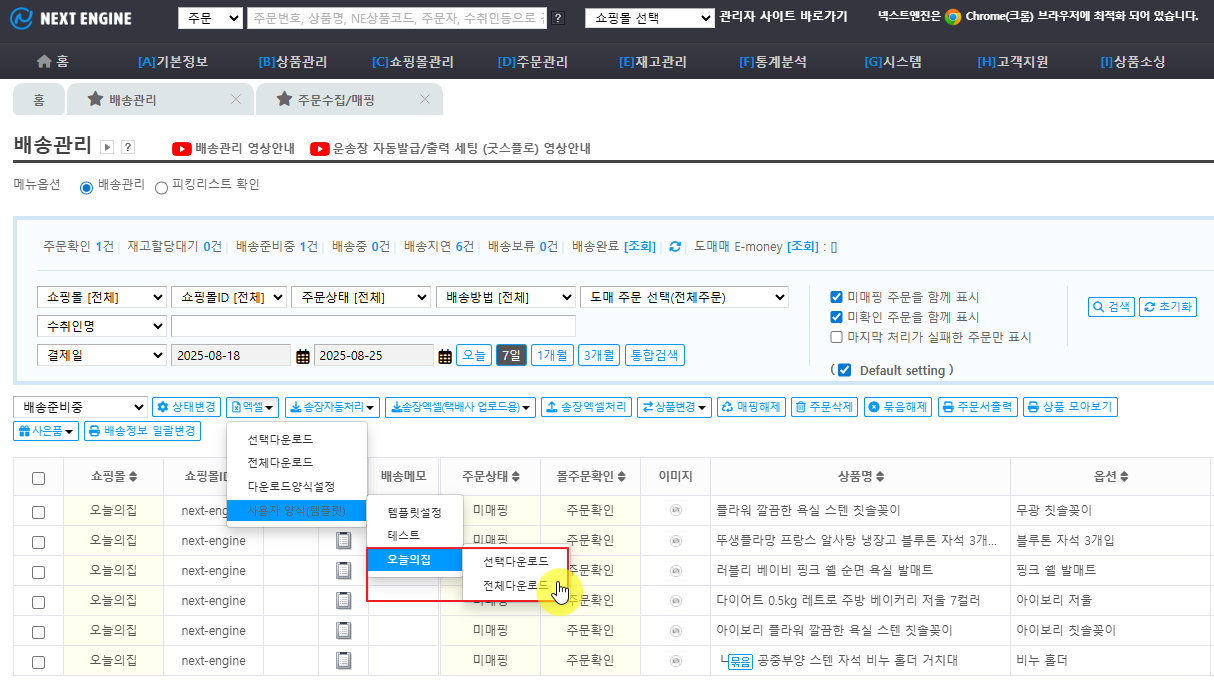Close the 주문수집/매핑 tab
This screenshot has width=1214, height=684.
pos(425,99)
